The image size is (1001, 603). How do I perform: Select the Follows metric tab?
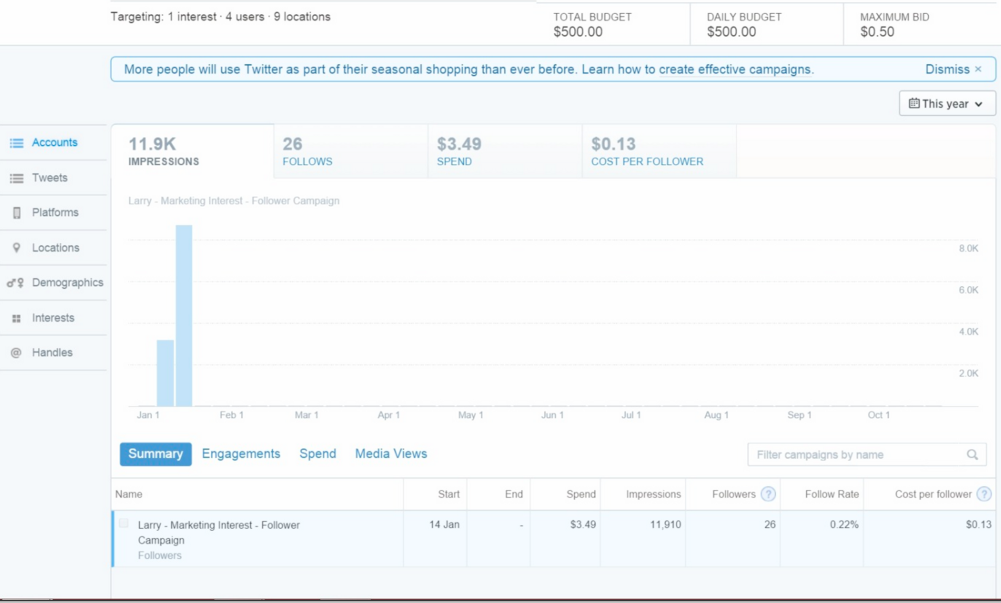[350, 152]
